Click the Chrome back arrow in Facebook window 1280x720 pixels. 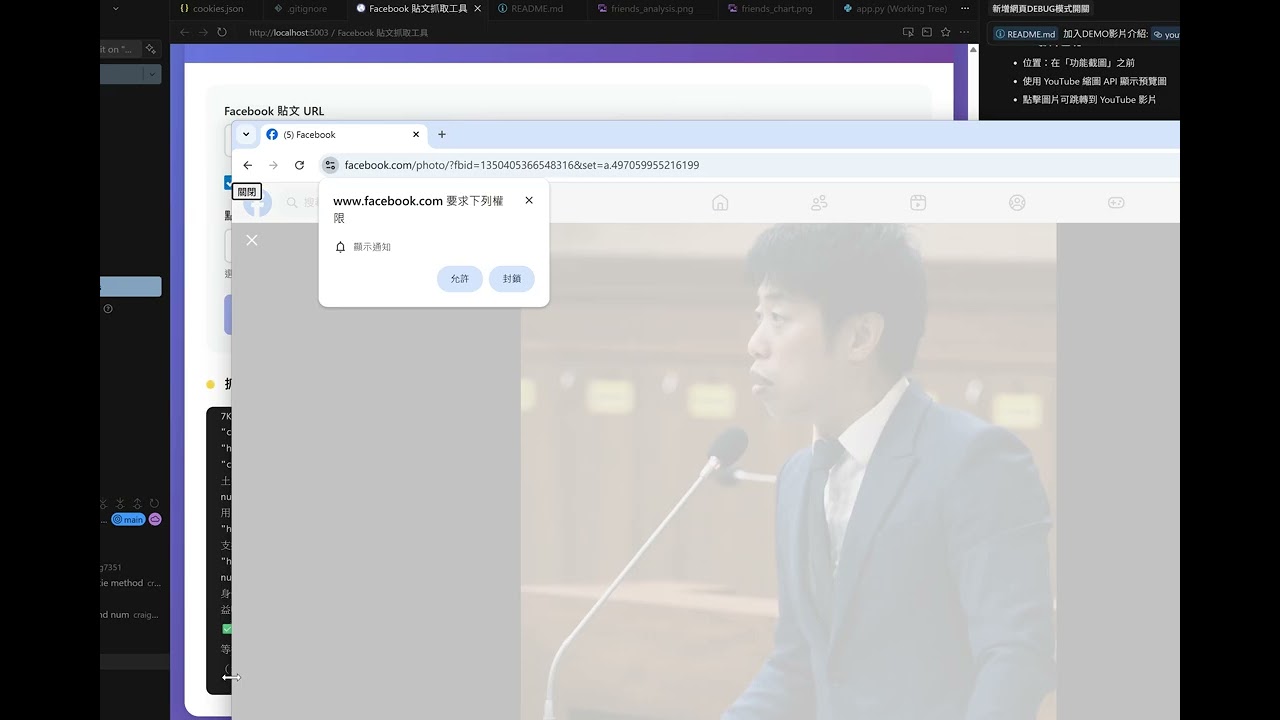point(248,165)
